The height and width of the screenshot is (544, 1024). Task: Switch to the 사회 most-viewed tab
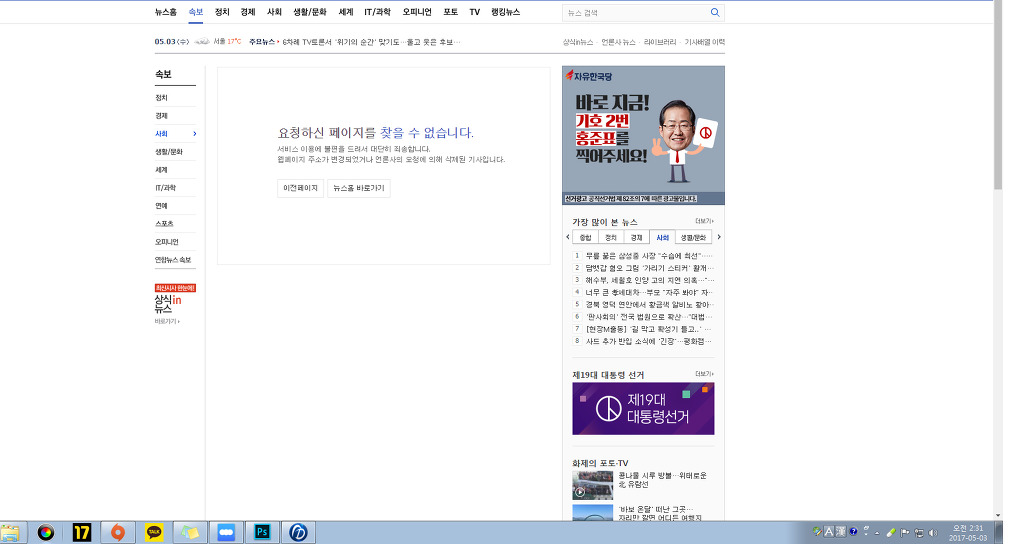tap(662, 238)
